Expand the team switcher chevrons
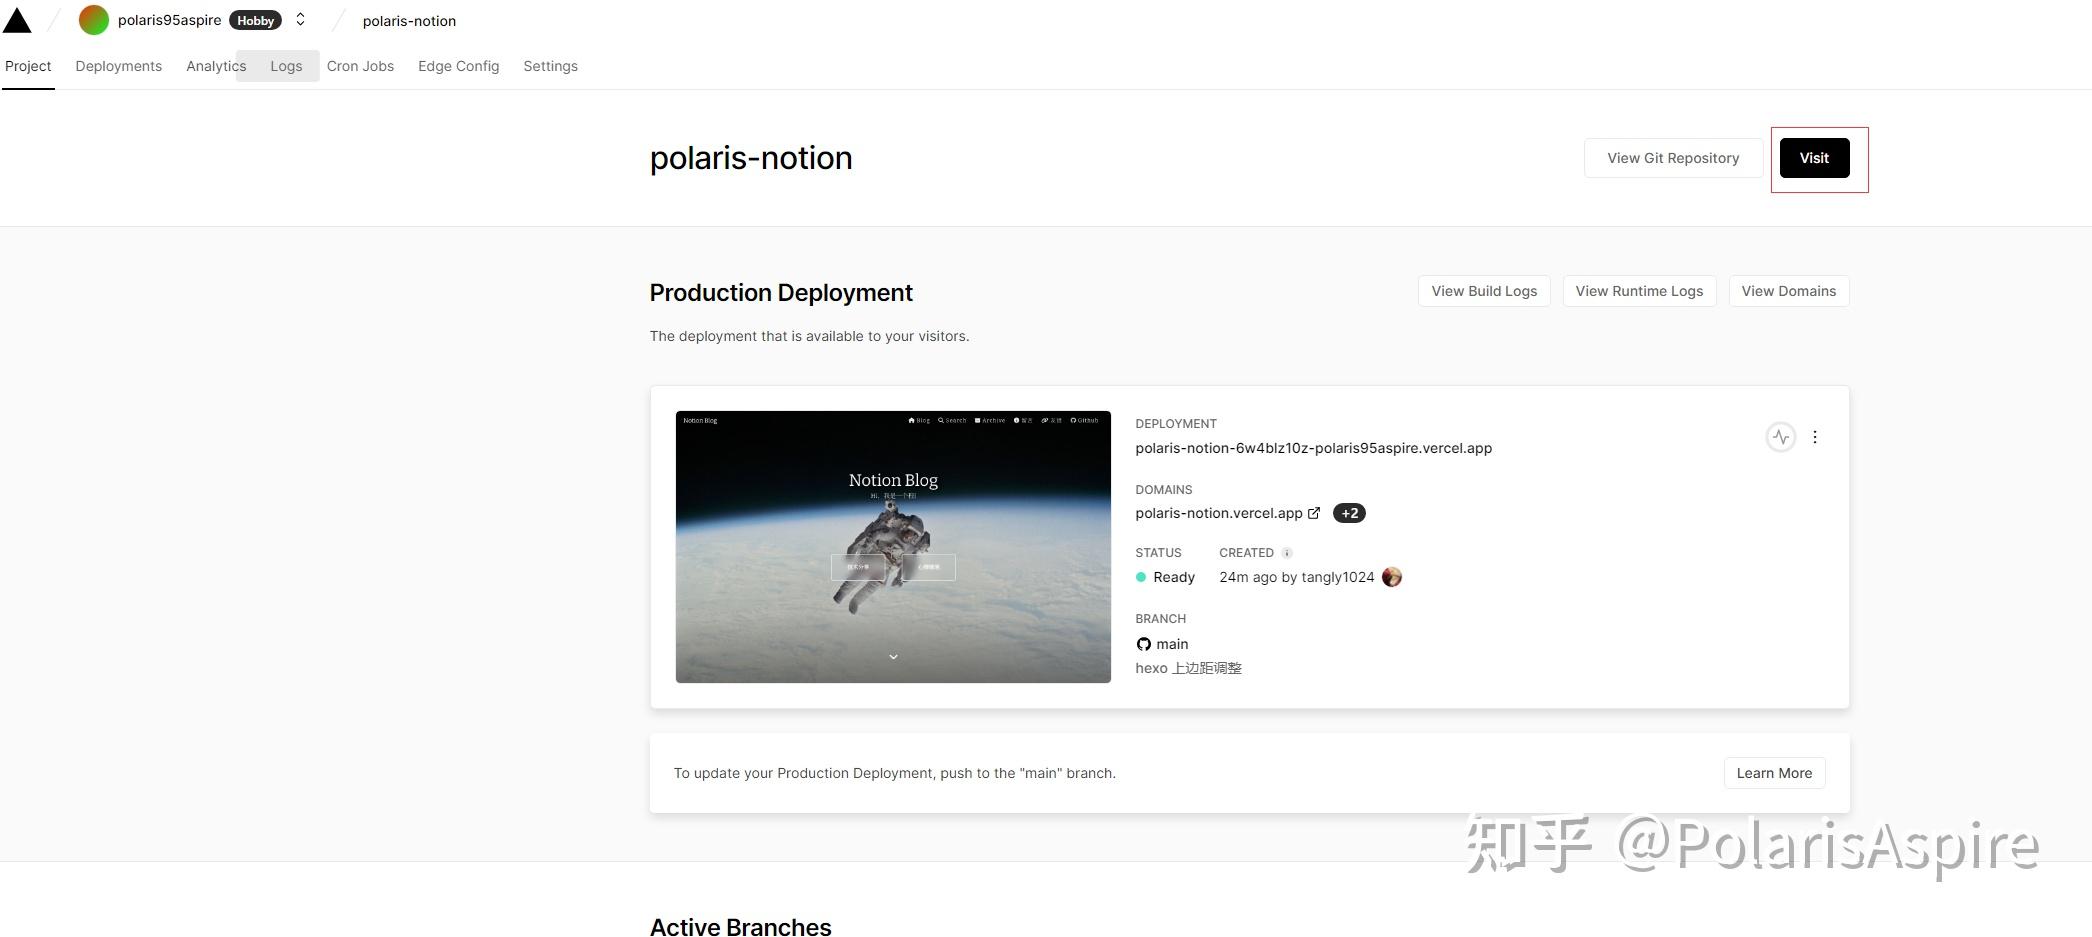This screenshot has height=937, width=2092. (x=300, y=20)
